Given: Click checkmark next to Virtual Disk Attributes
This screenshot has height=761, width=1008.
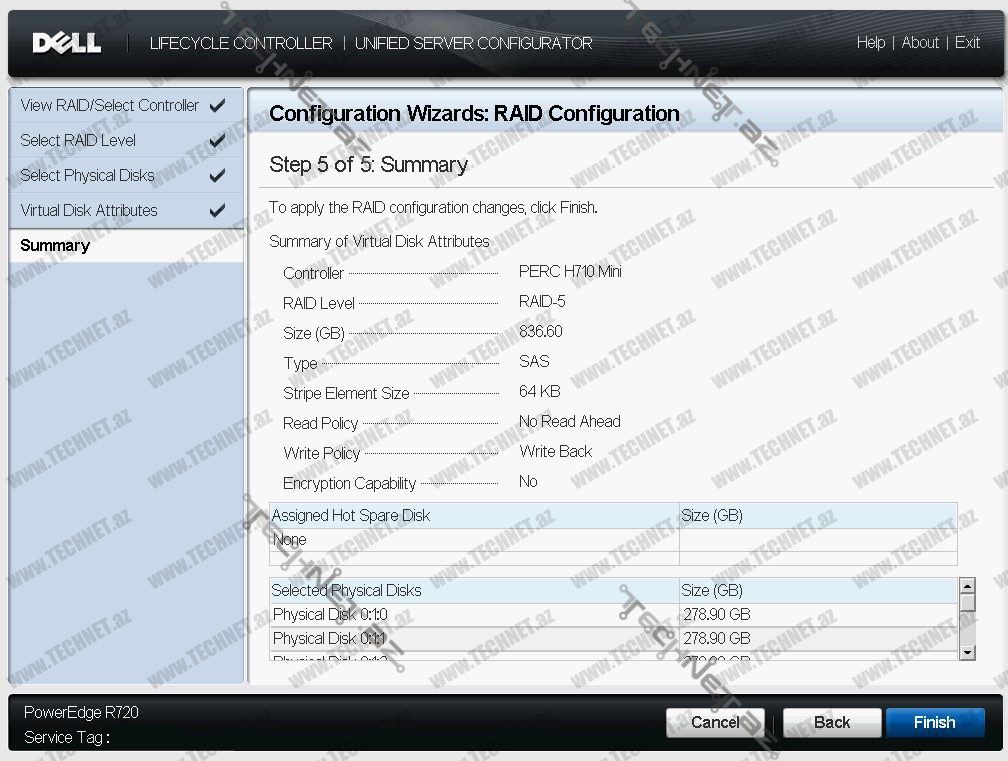Looking at the screenshot, I should click(x=217, y=210).
